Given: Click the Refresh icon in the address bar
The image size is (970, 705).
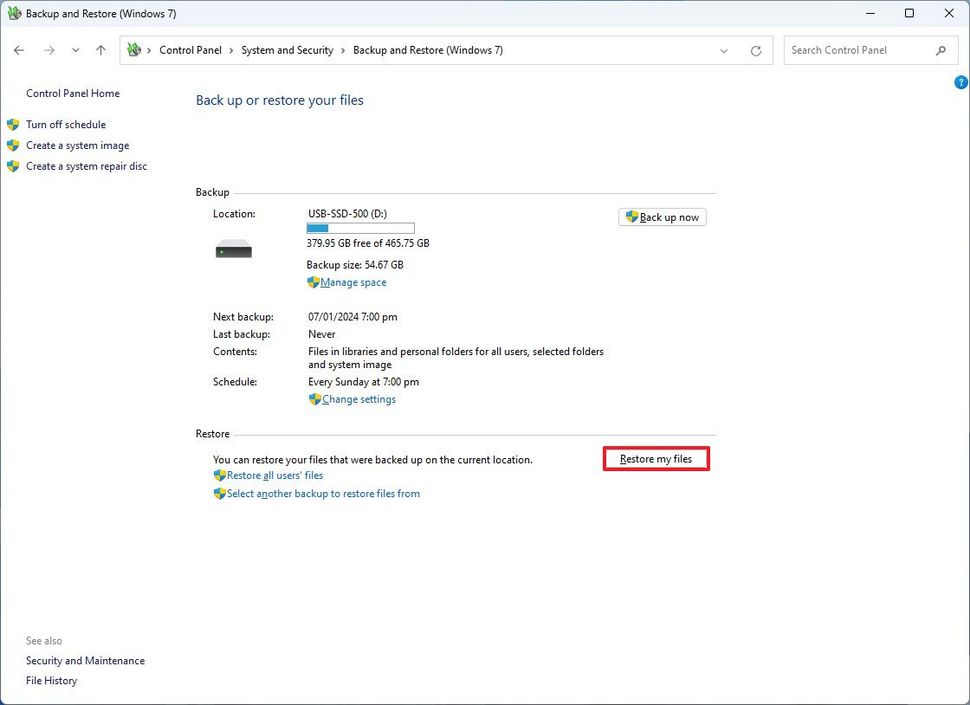Looking at the screenshot, I should pos(756,49).
